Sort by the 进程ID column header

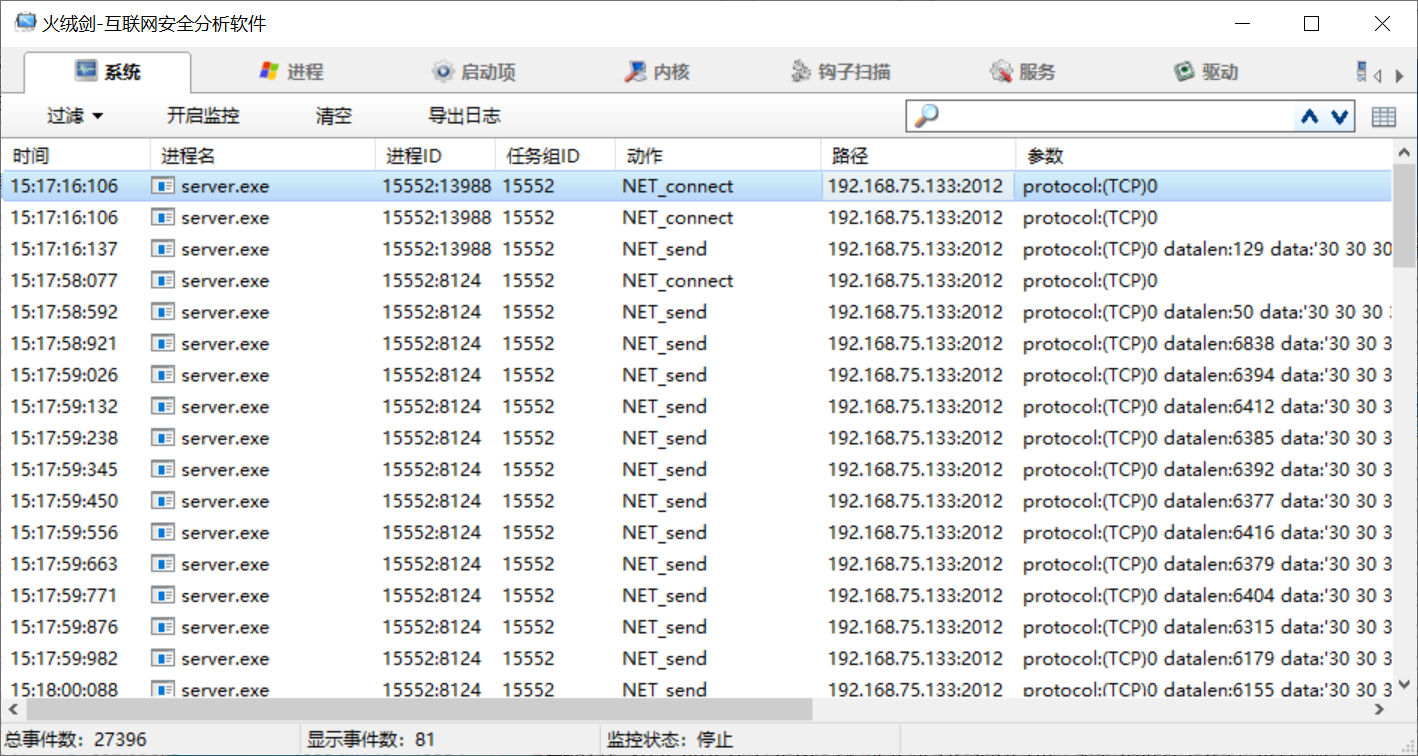(436, 156)
